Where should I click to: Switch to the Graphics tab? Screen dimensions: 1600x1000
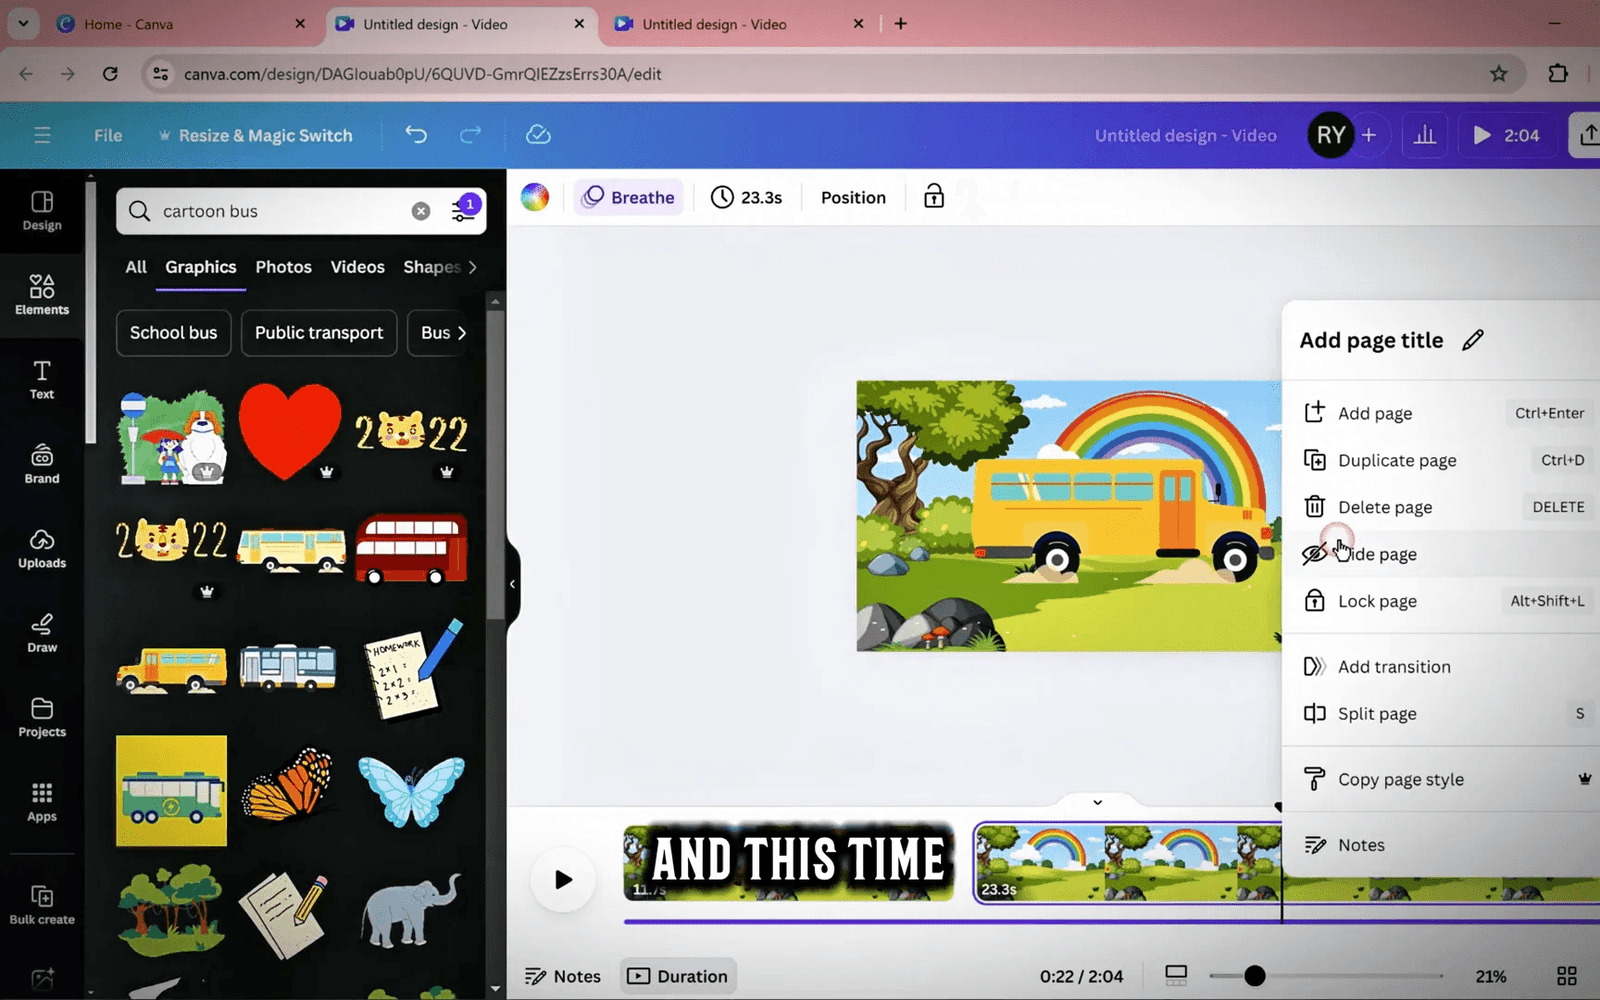tap(201, 267)
